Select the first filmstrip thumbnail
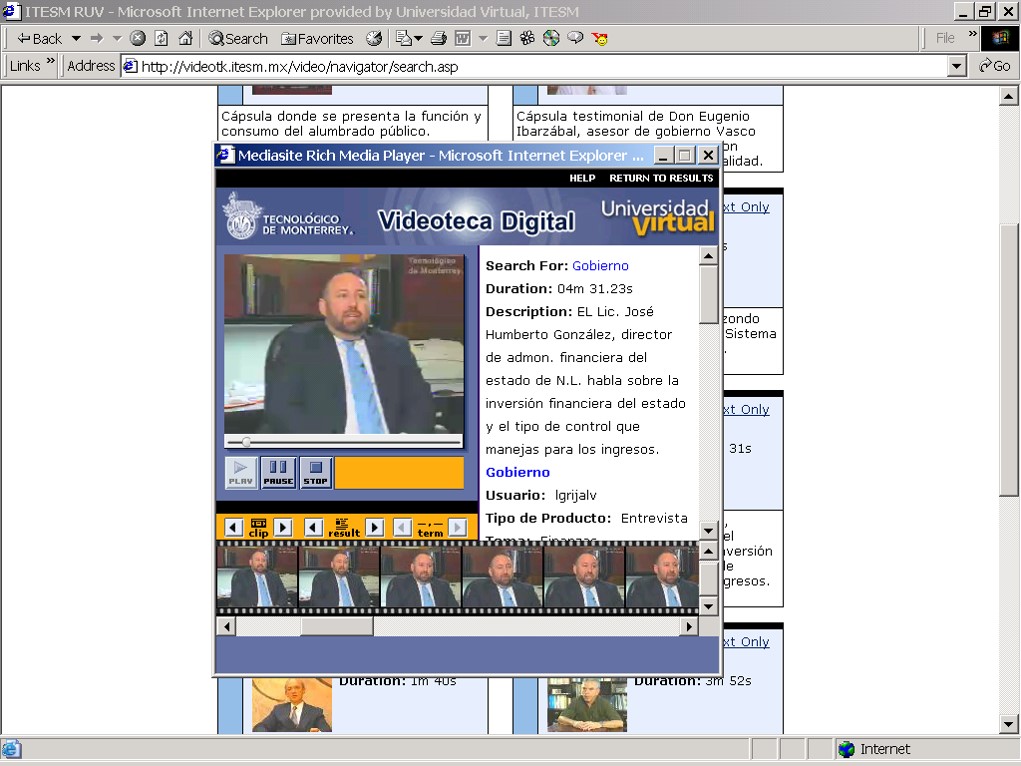 coord(257,578)
